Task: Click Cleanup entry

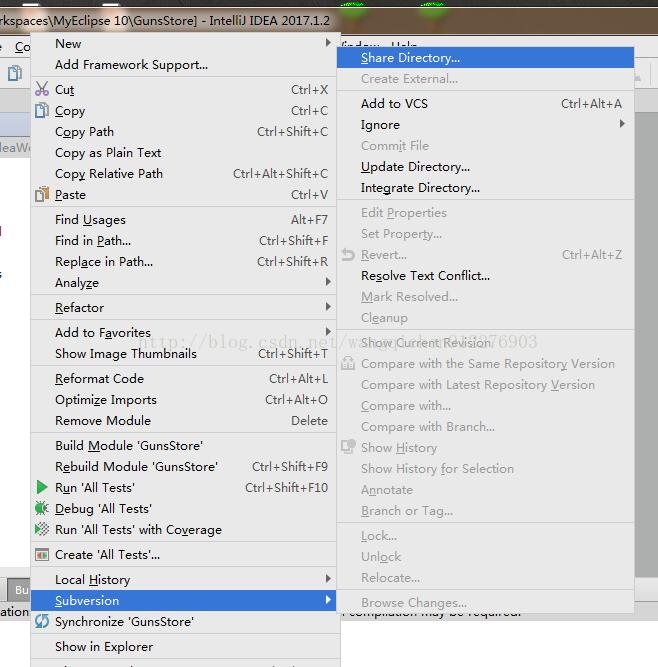Action: (485, 318)
